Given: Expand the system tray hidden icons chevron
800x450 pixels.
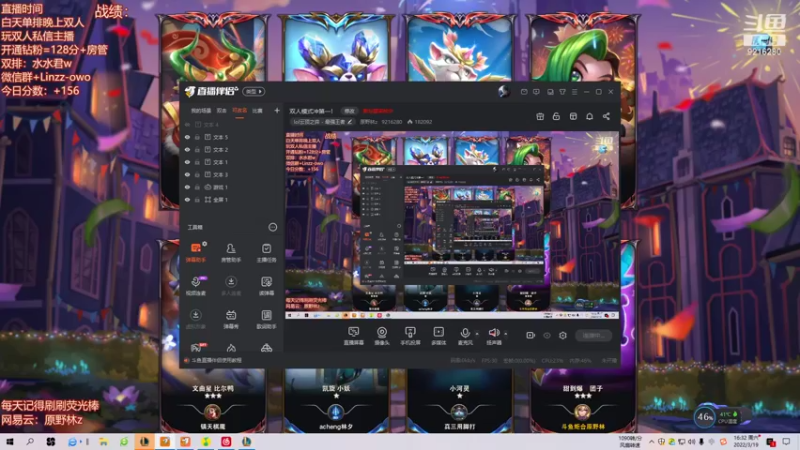Looking at the screenshot, I should (652, 442).
